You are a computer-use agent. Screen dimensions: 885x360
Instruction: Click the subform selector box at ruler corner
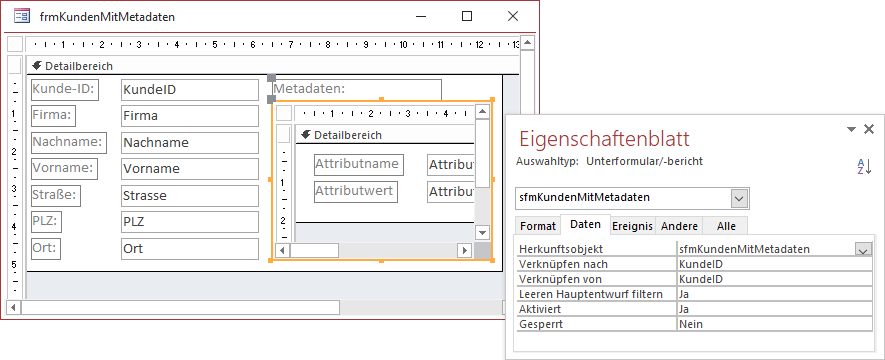pyautogui.click(x=284, y=113)
